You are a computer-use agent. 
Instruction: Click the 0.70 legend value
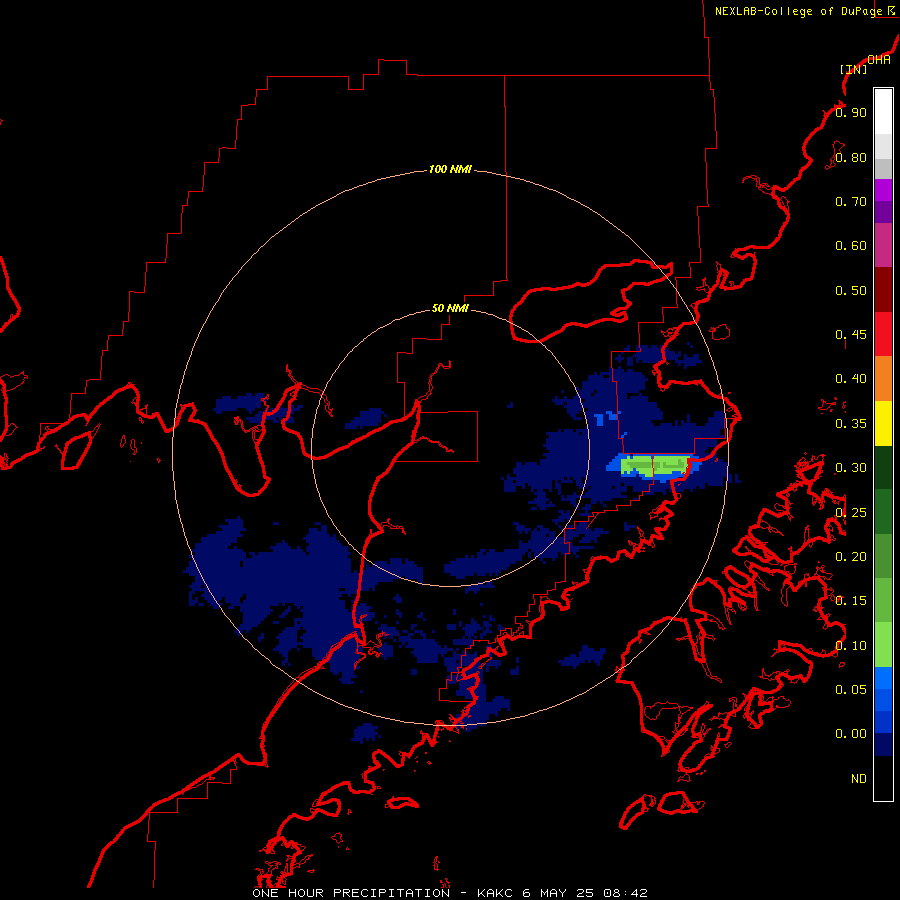(x=851, y=201)
